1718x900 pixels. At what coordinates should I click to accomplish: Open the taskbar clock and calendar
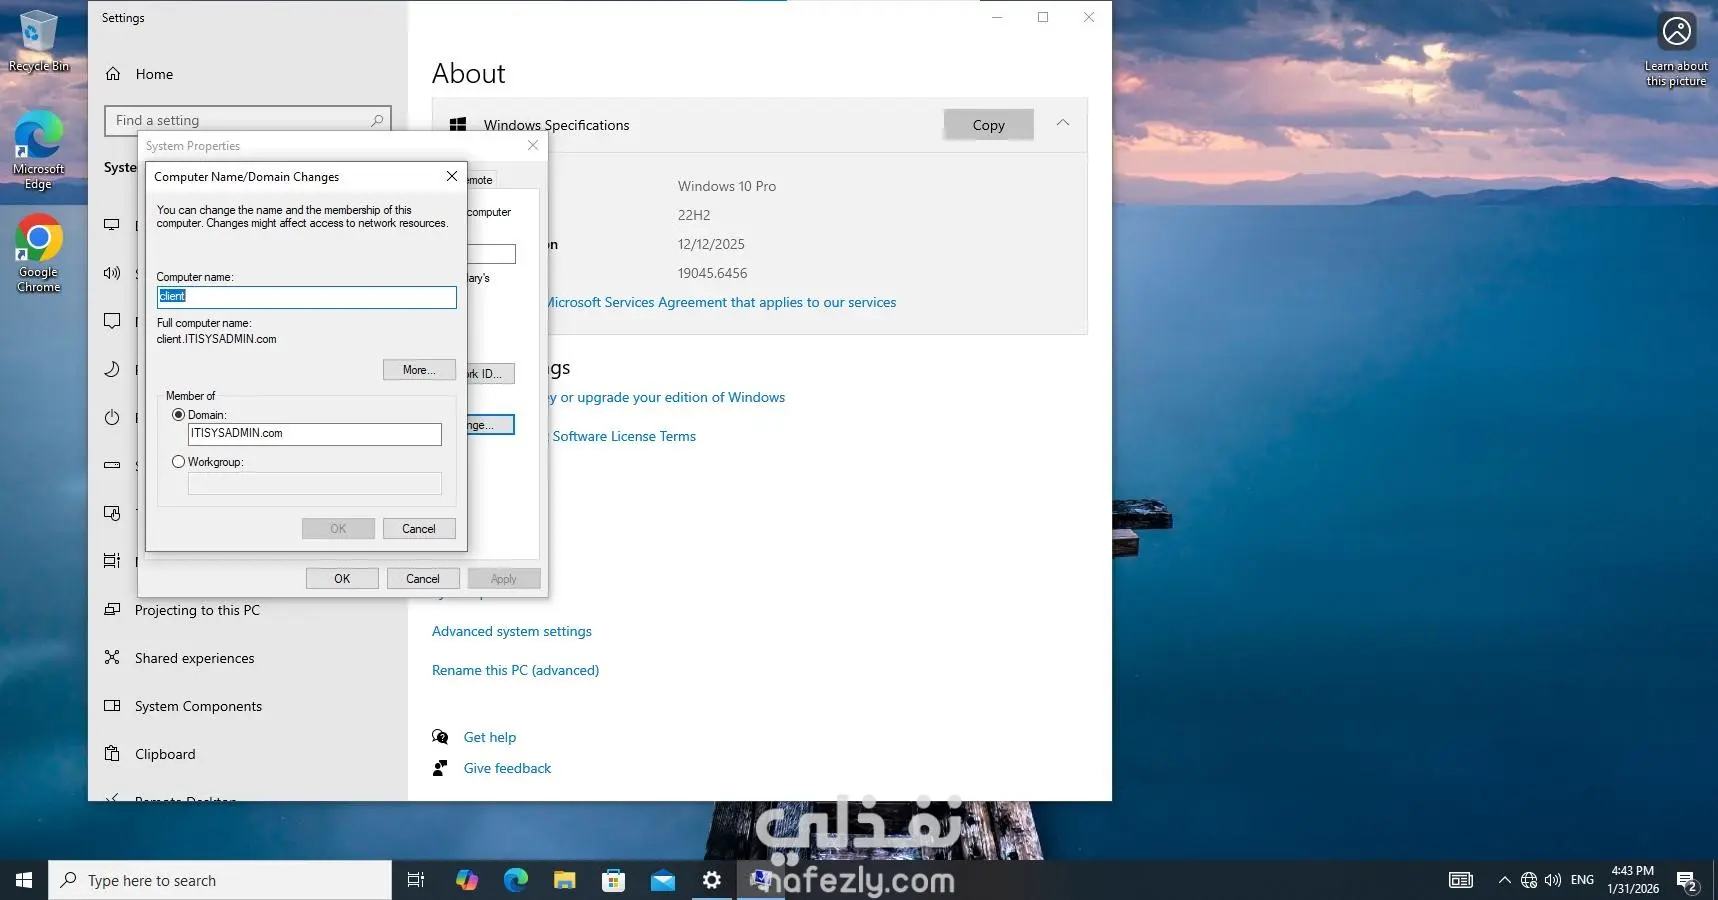pos(1633,880)
